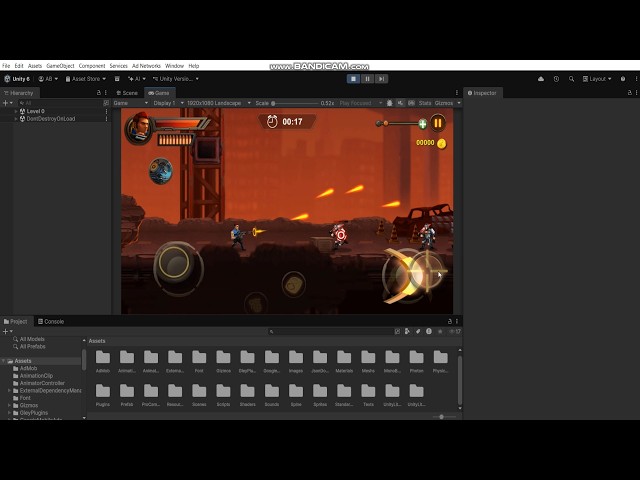Open the Scripts folder thumbnail
The height and width of the screenshot is (480, 640).
point(223,395)
